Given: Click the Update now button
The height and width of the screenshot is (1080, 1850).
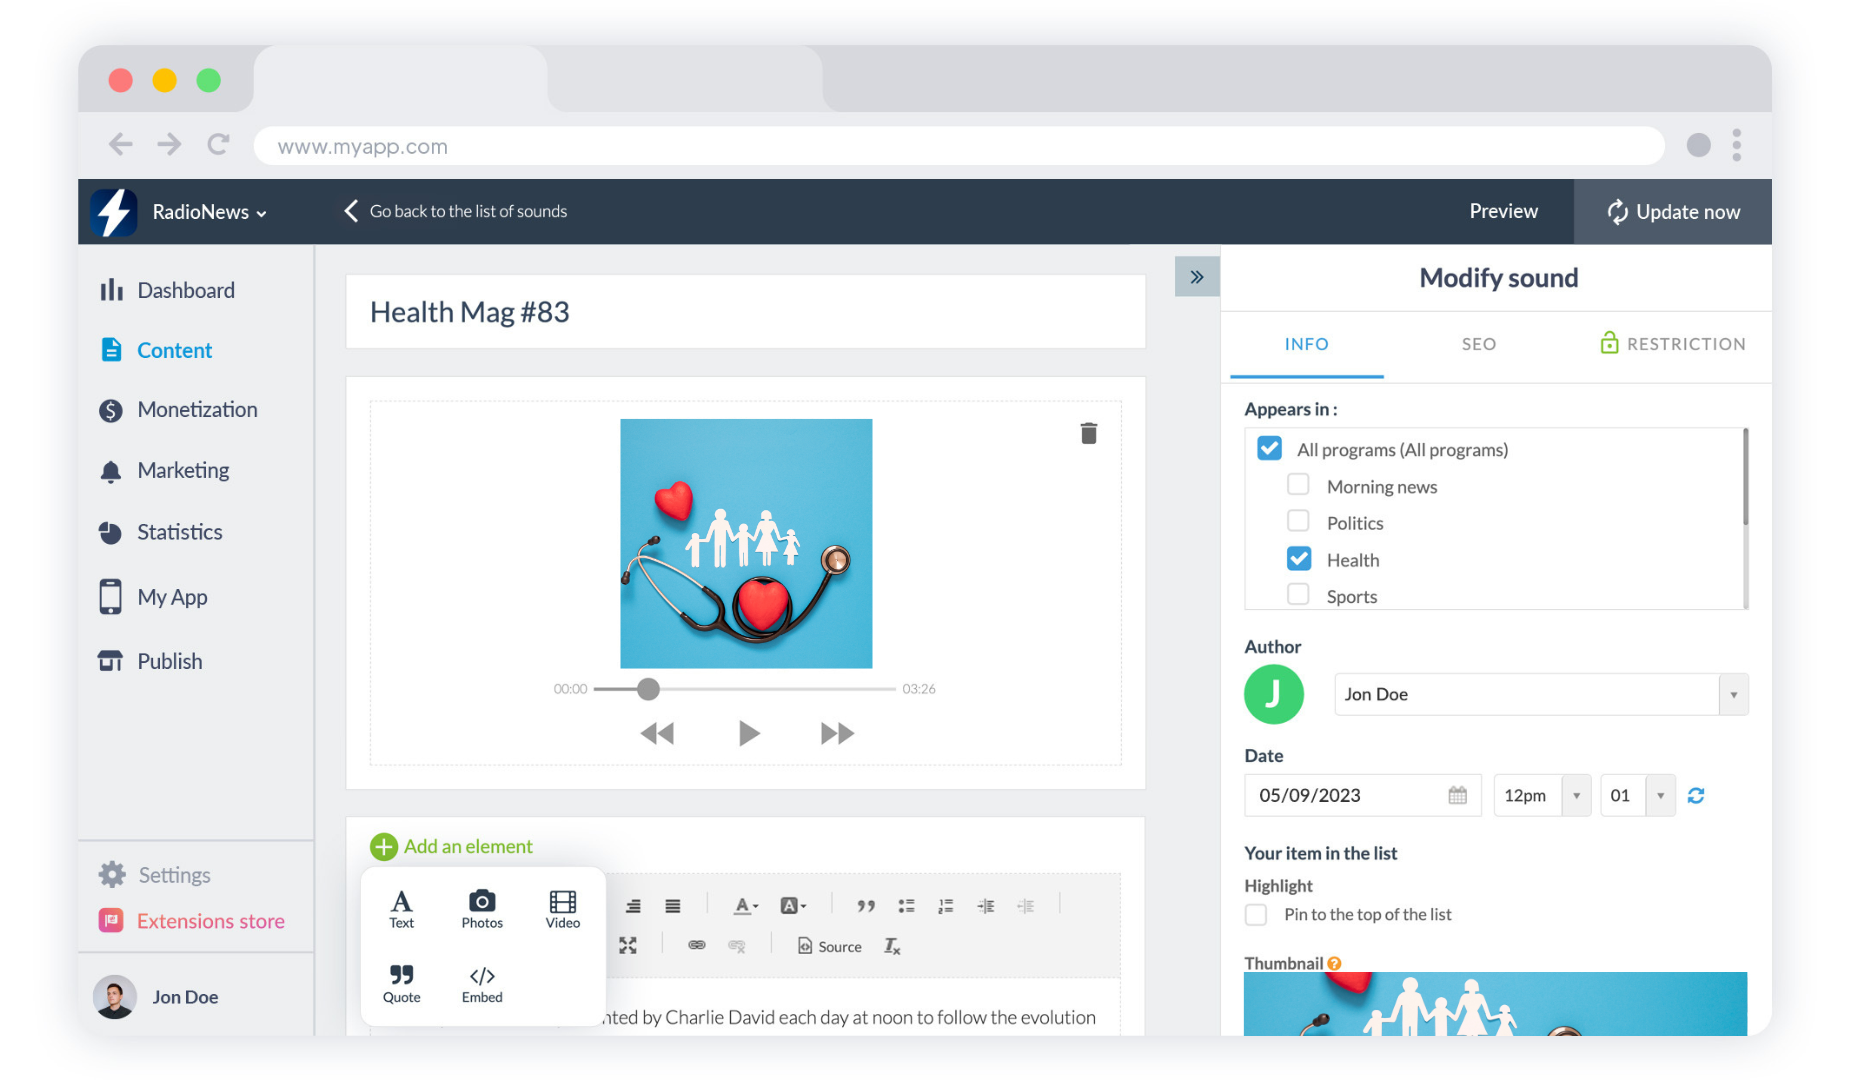Looking at the screenshot, I should [x=1672, y=212].
